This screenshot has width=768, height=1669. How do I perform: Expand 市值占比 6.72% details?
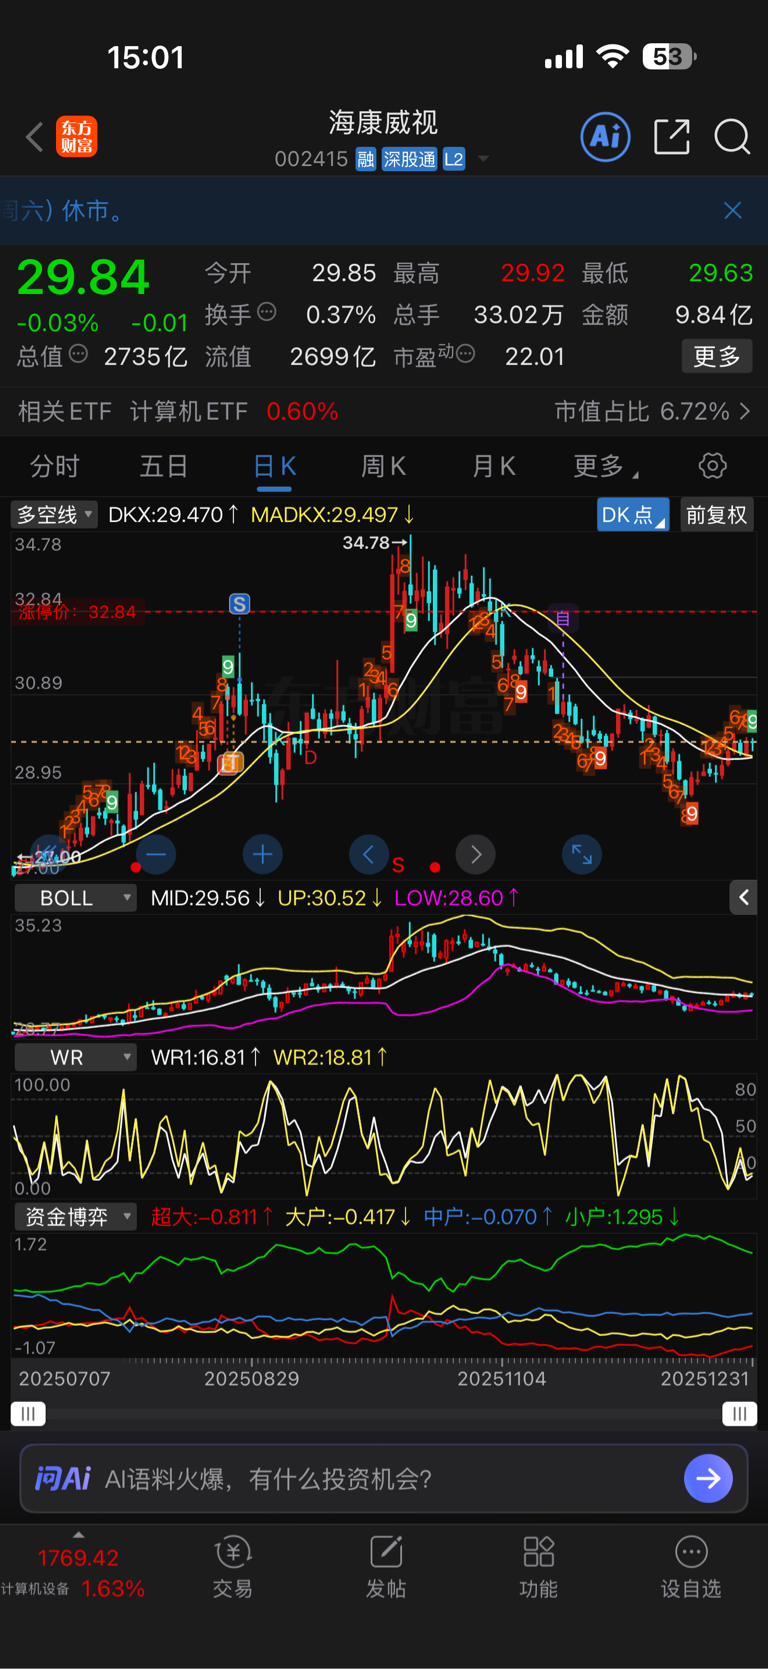(x=652, y=411)
